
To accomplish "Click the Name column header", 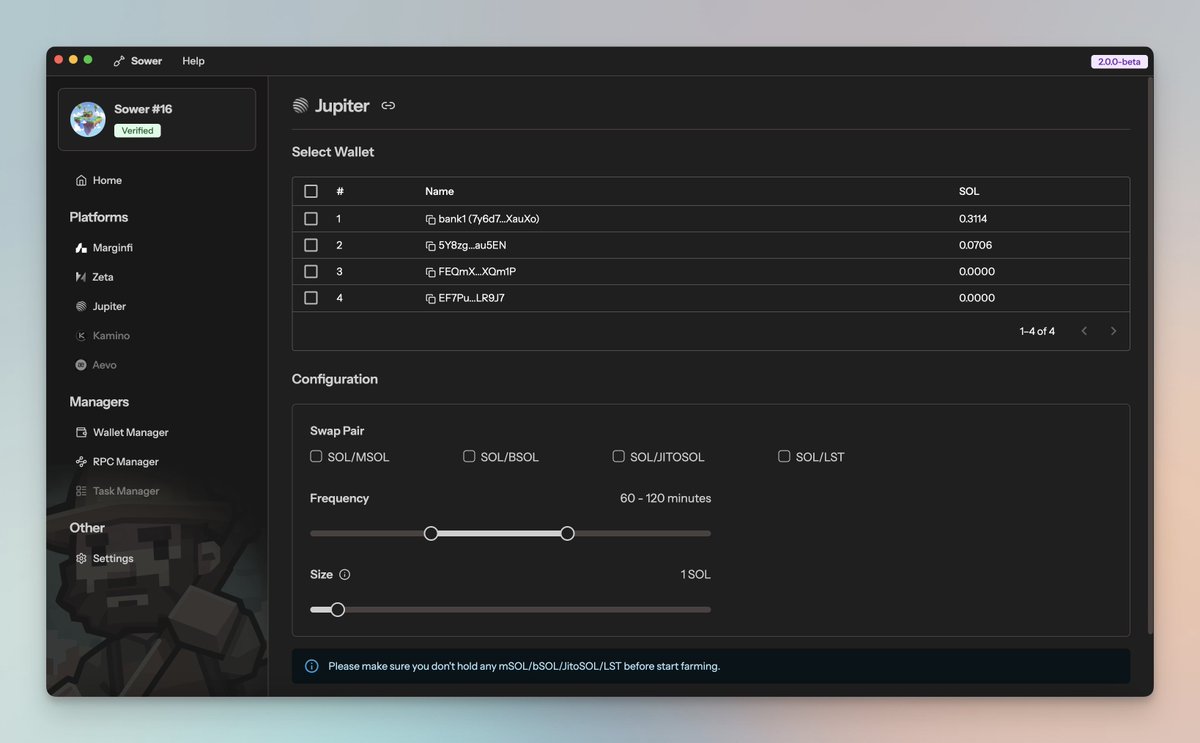I will tap(439, 191).
